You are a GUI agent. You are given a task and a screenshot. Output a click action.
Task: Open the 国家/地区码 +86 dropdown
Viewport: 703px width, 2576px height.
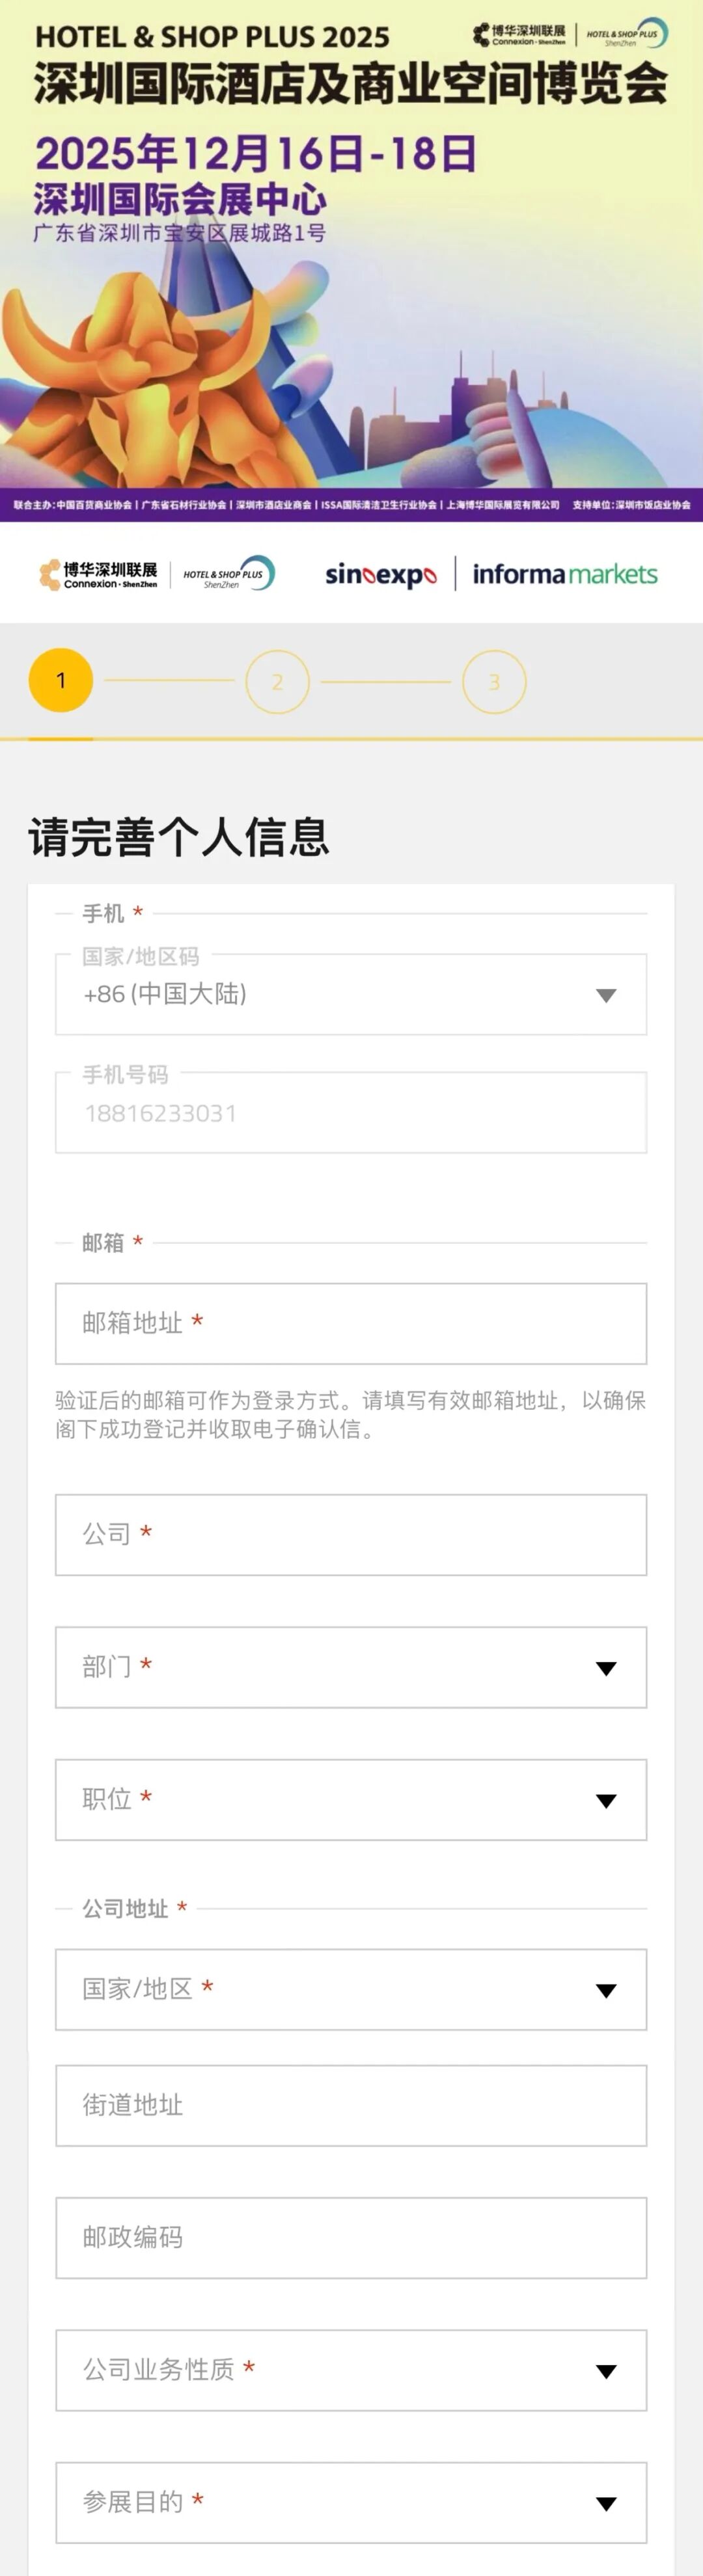351,994
